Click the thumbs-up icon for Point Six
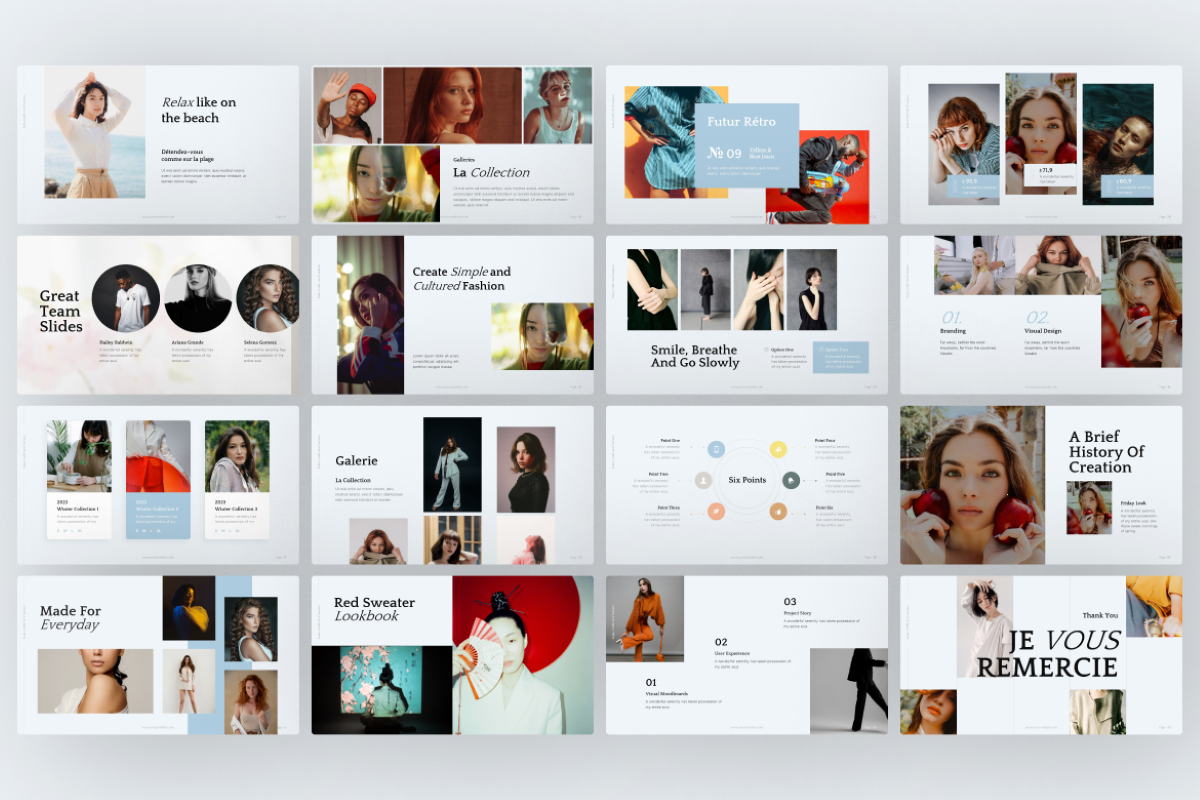 [778, 512]
